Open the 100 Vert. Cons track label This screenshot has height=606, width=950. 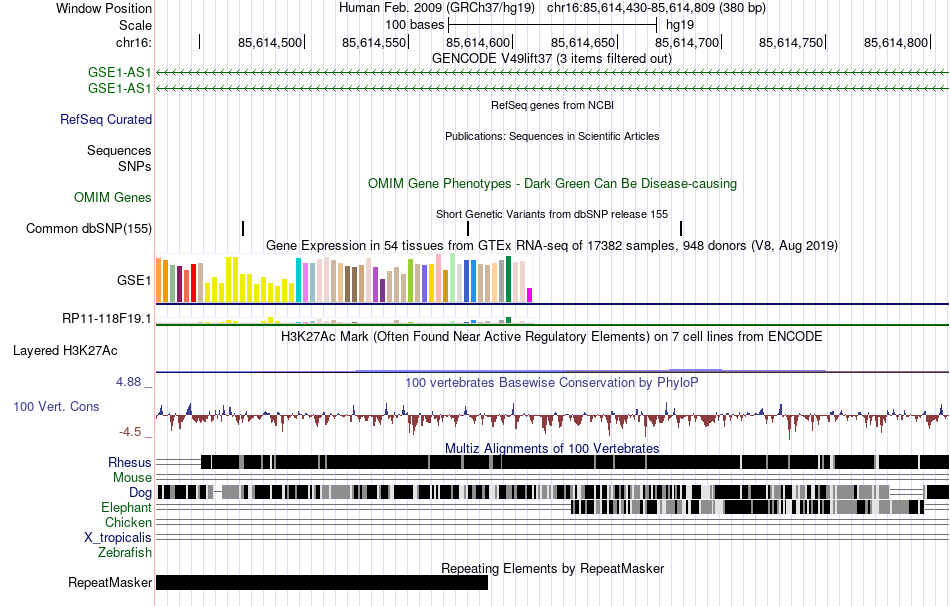click(56, 407)
